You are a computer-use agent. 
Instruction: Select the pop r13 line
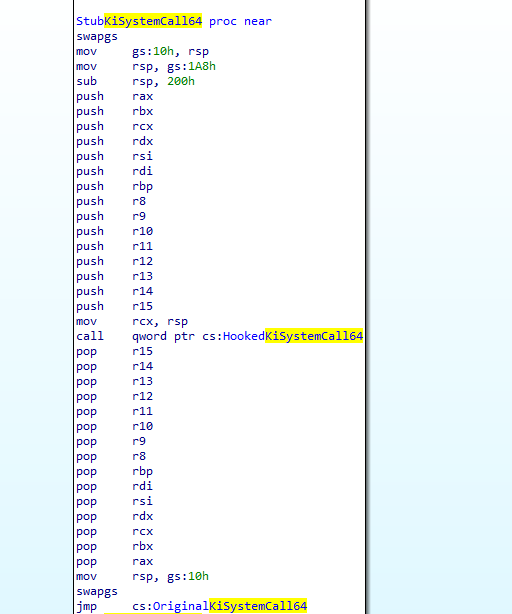pos(114,381)
